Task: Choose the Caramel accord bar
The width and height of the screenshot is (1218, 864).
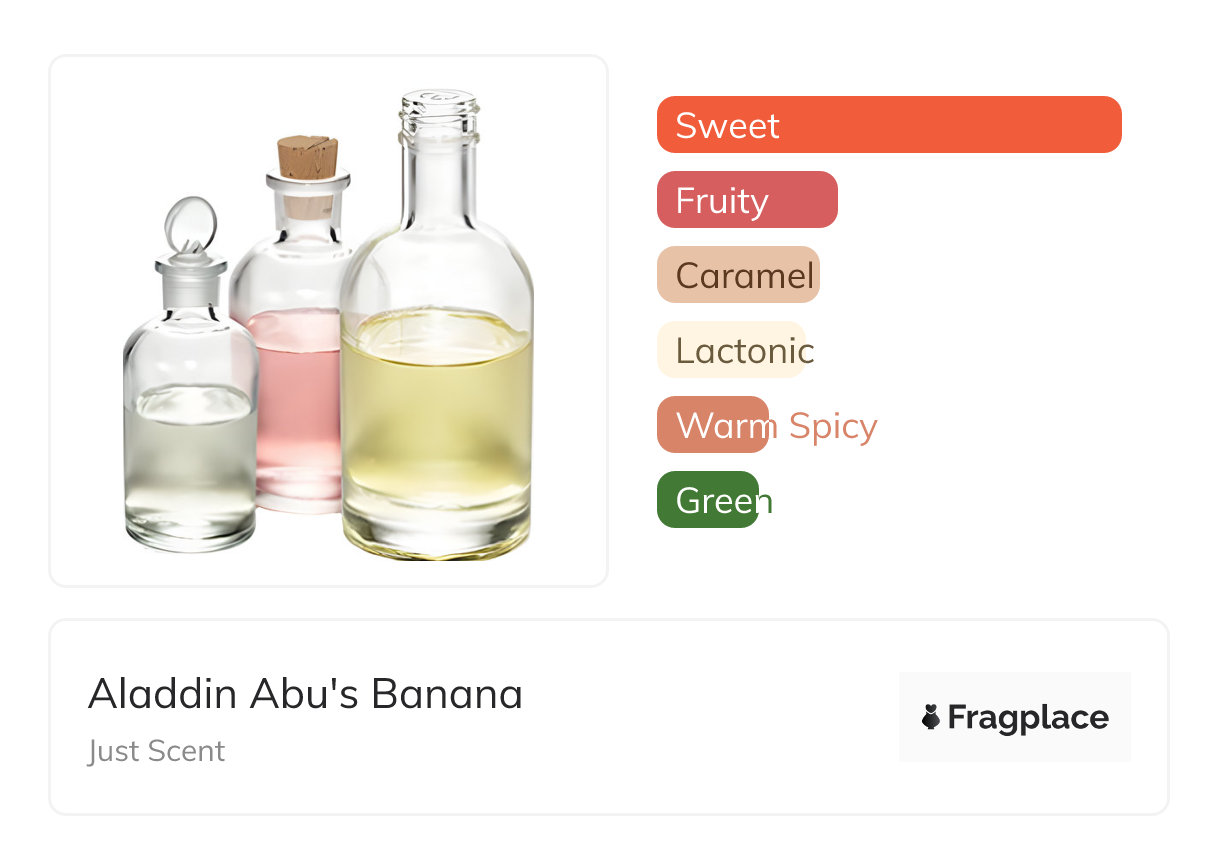Action: [738, 275]
